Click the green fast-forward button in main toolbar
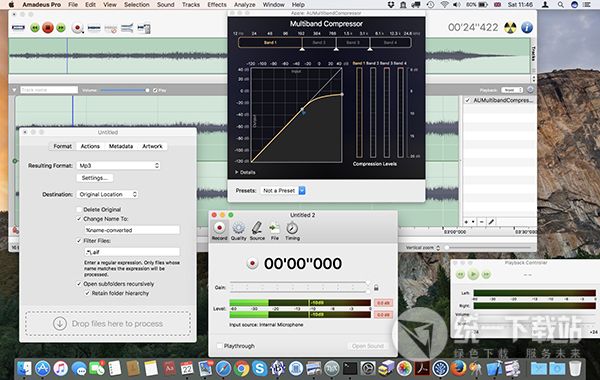The width and height of the screenshot is (600, 380). 61,28
